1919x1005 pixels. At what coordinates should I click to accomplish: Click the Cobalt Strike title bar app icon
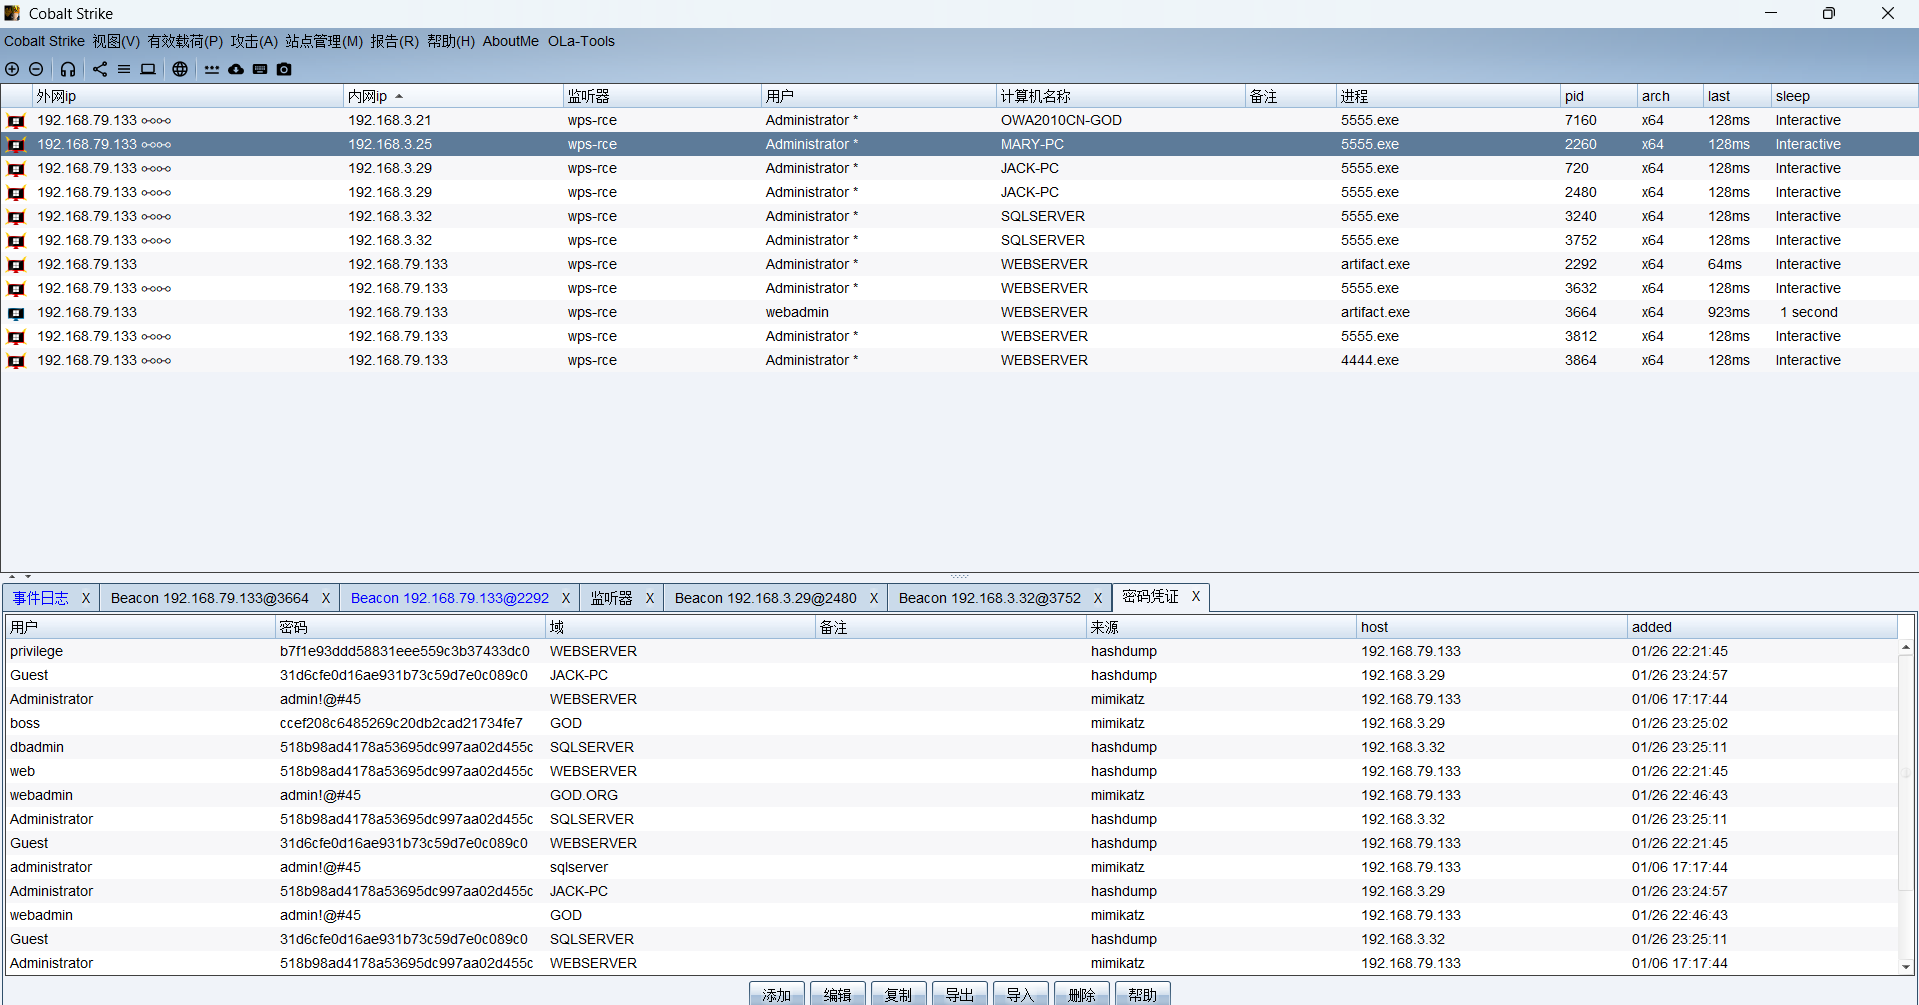pos(12,13)
